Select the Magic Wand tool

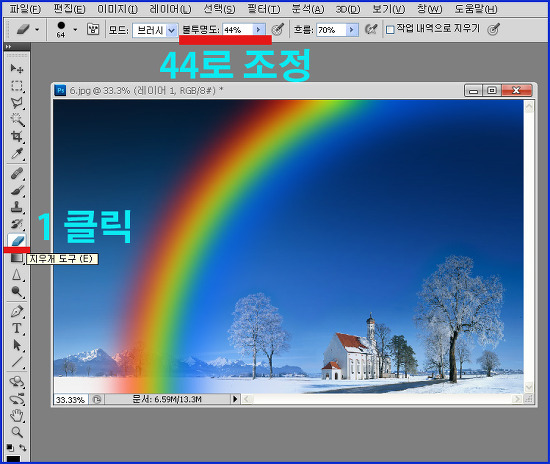(16, 120)
